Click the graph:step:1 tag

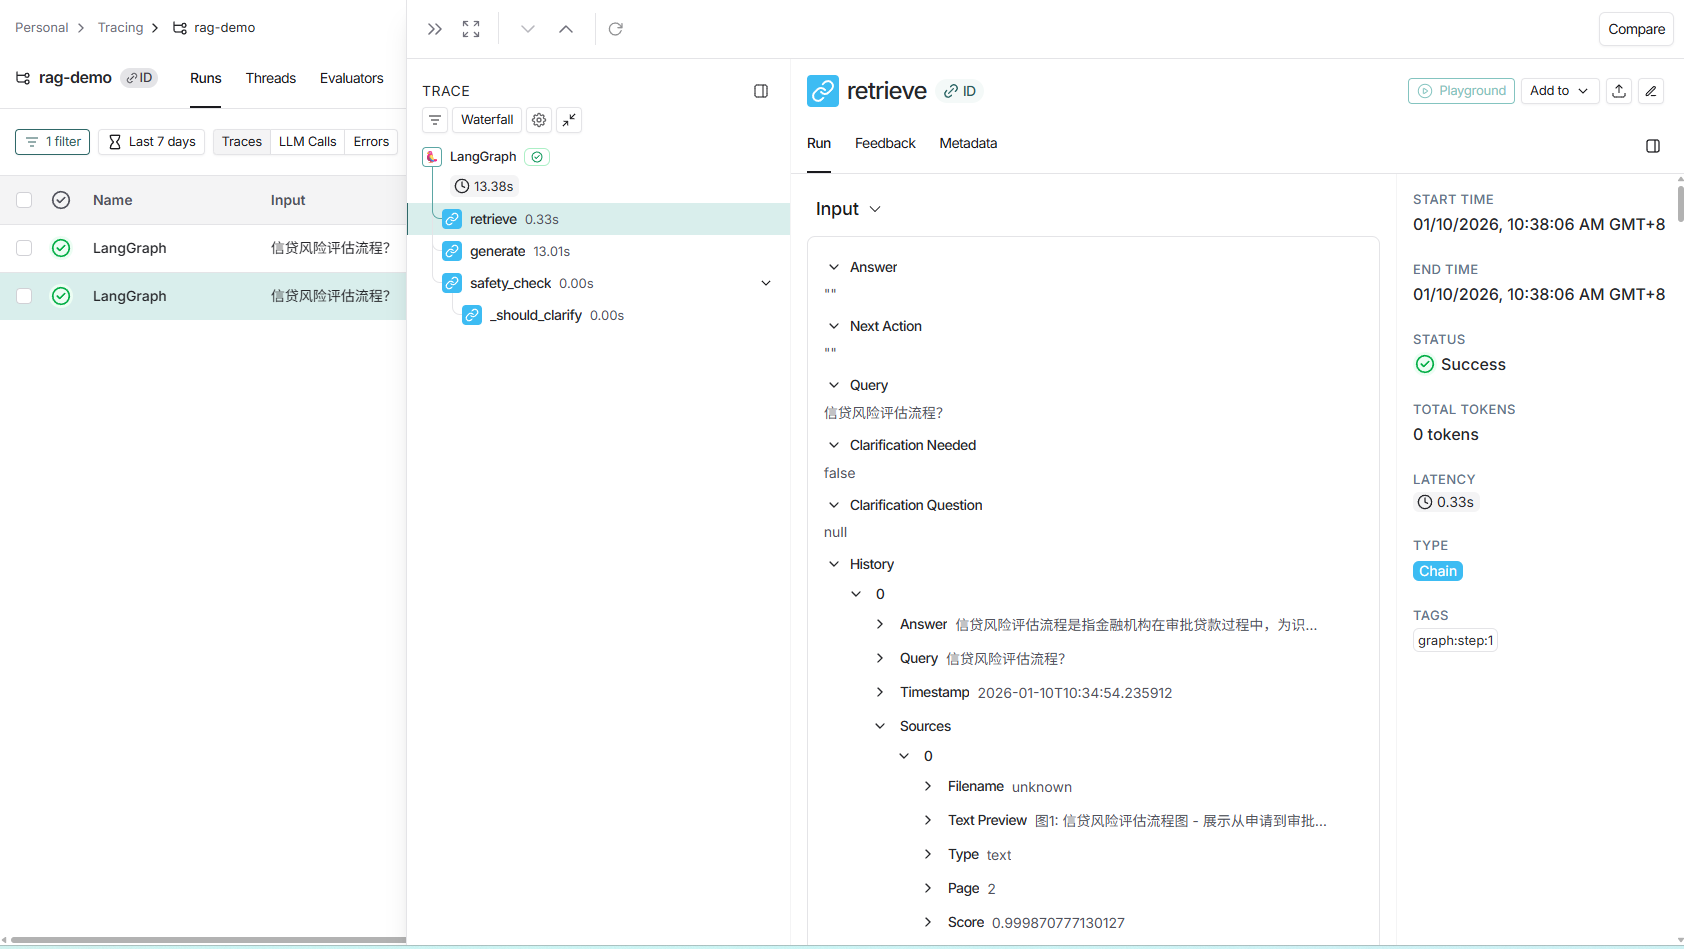point(1455,641)
